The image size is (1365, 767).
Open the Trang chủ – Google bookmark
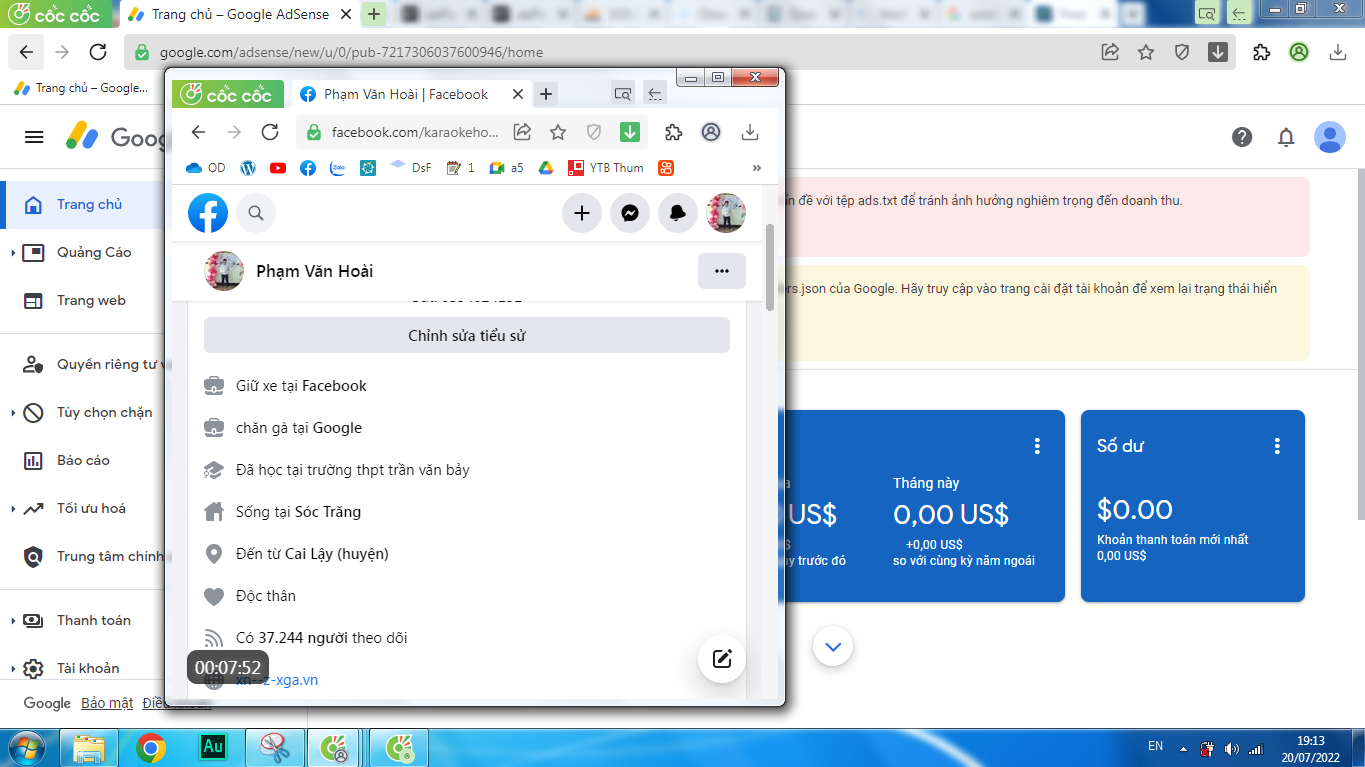click(81, 88)
